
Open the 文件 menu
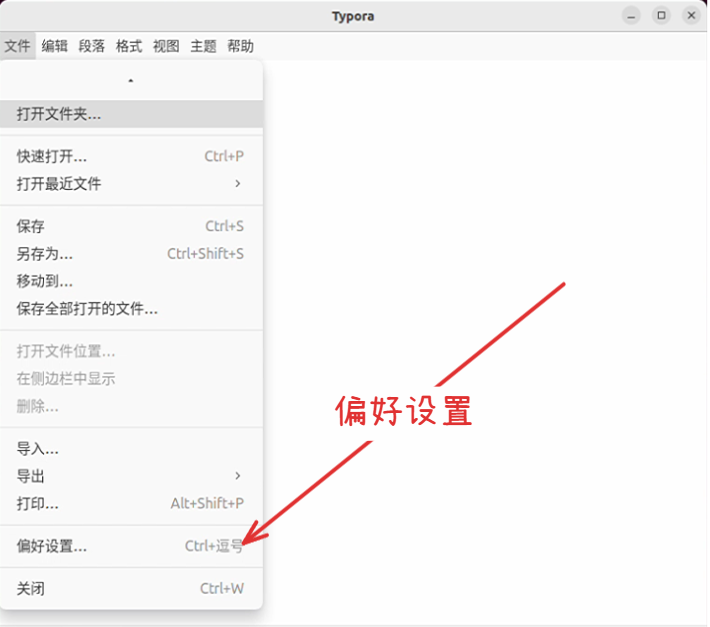[x=18, y=46]
